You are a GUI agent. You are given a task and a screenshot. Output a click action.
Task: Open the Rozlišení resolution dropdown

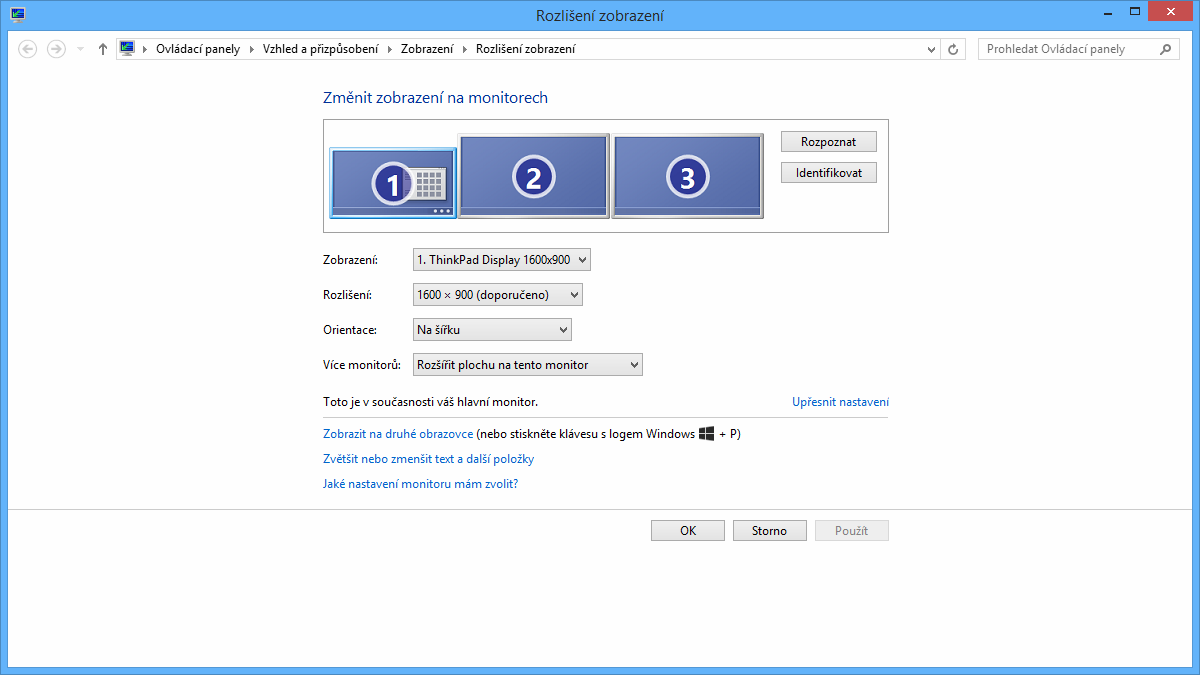497,295
